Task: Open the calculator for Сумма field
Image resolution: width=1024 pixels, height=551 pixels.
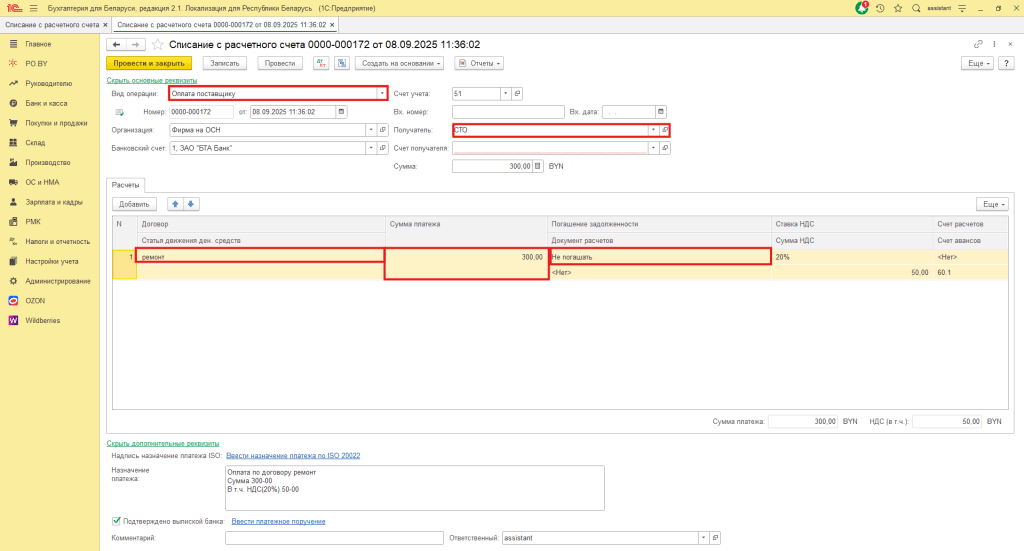Action: coord(537,166)
